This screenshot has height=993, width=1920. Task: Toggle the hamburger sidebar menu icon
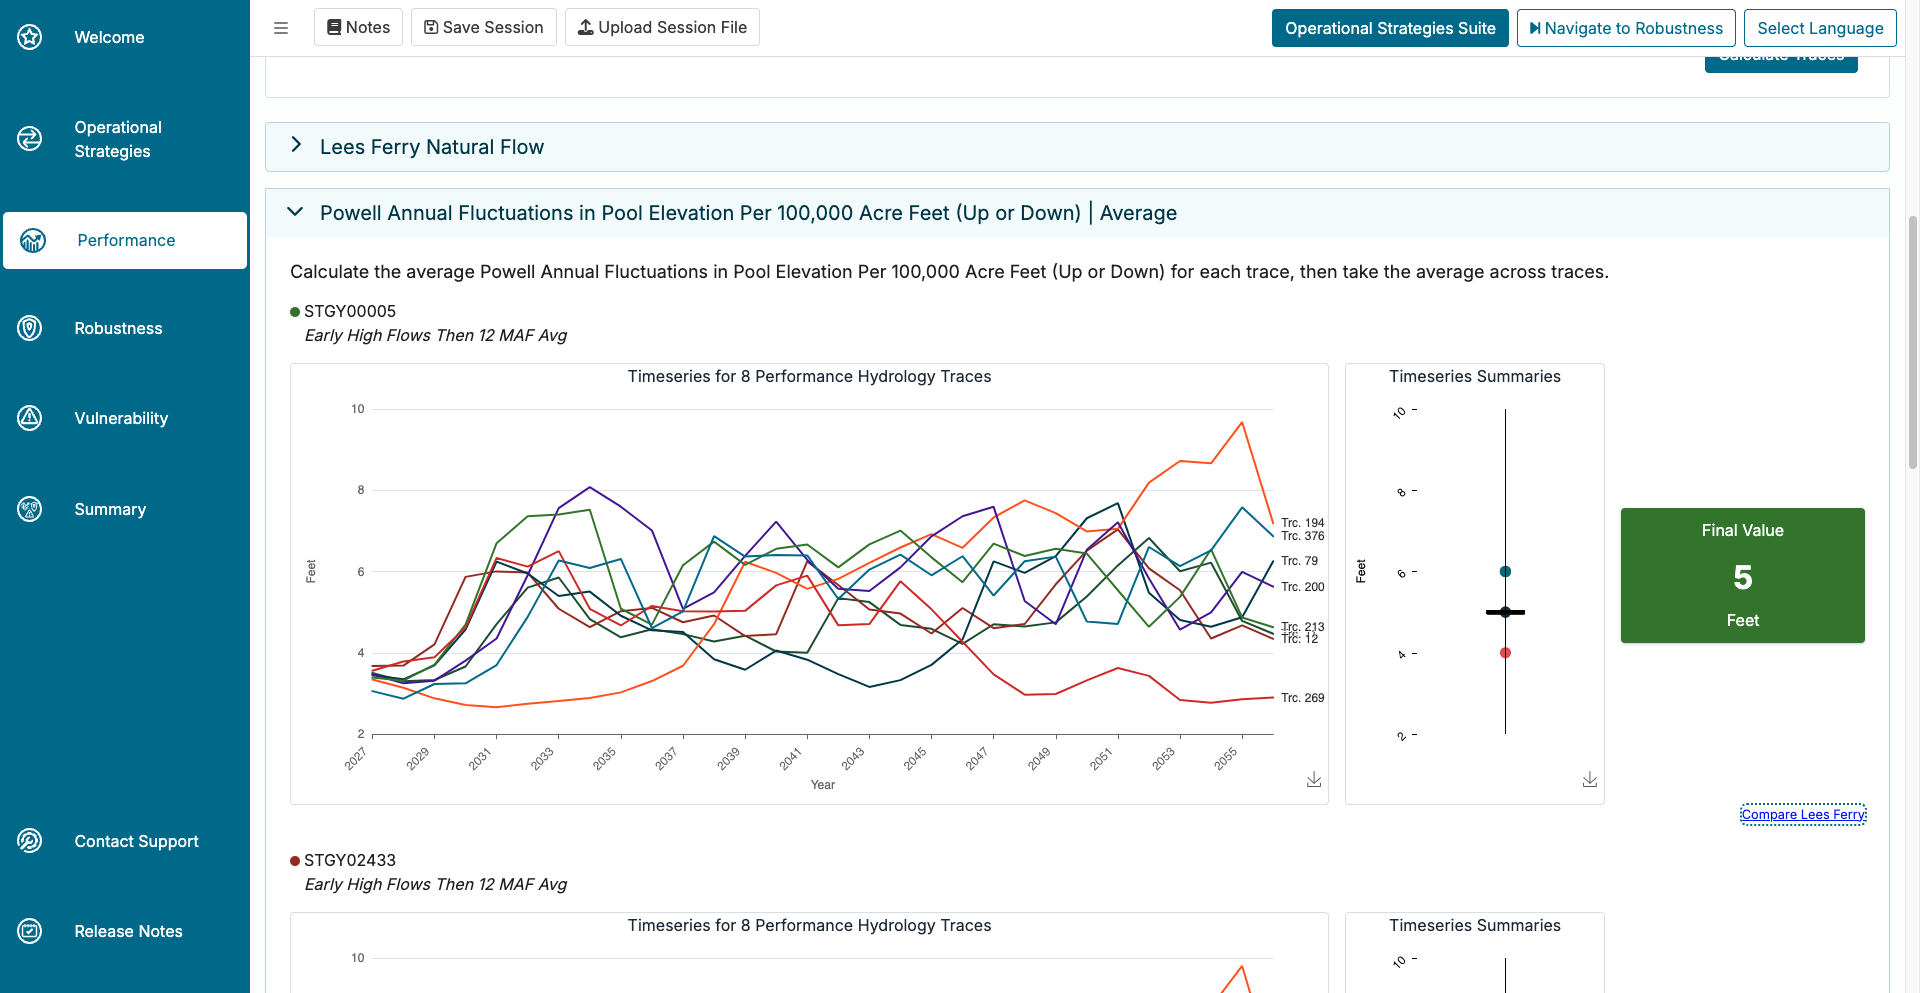(281, 28)
